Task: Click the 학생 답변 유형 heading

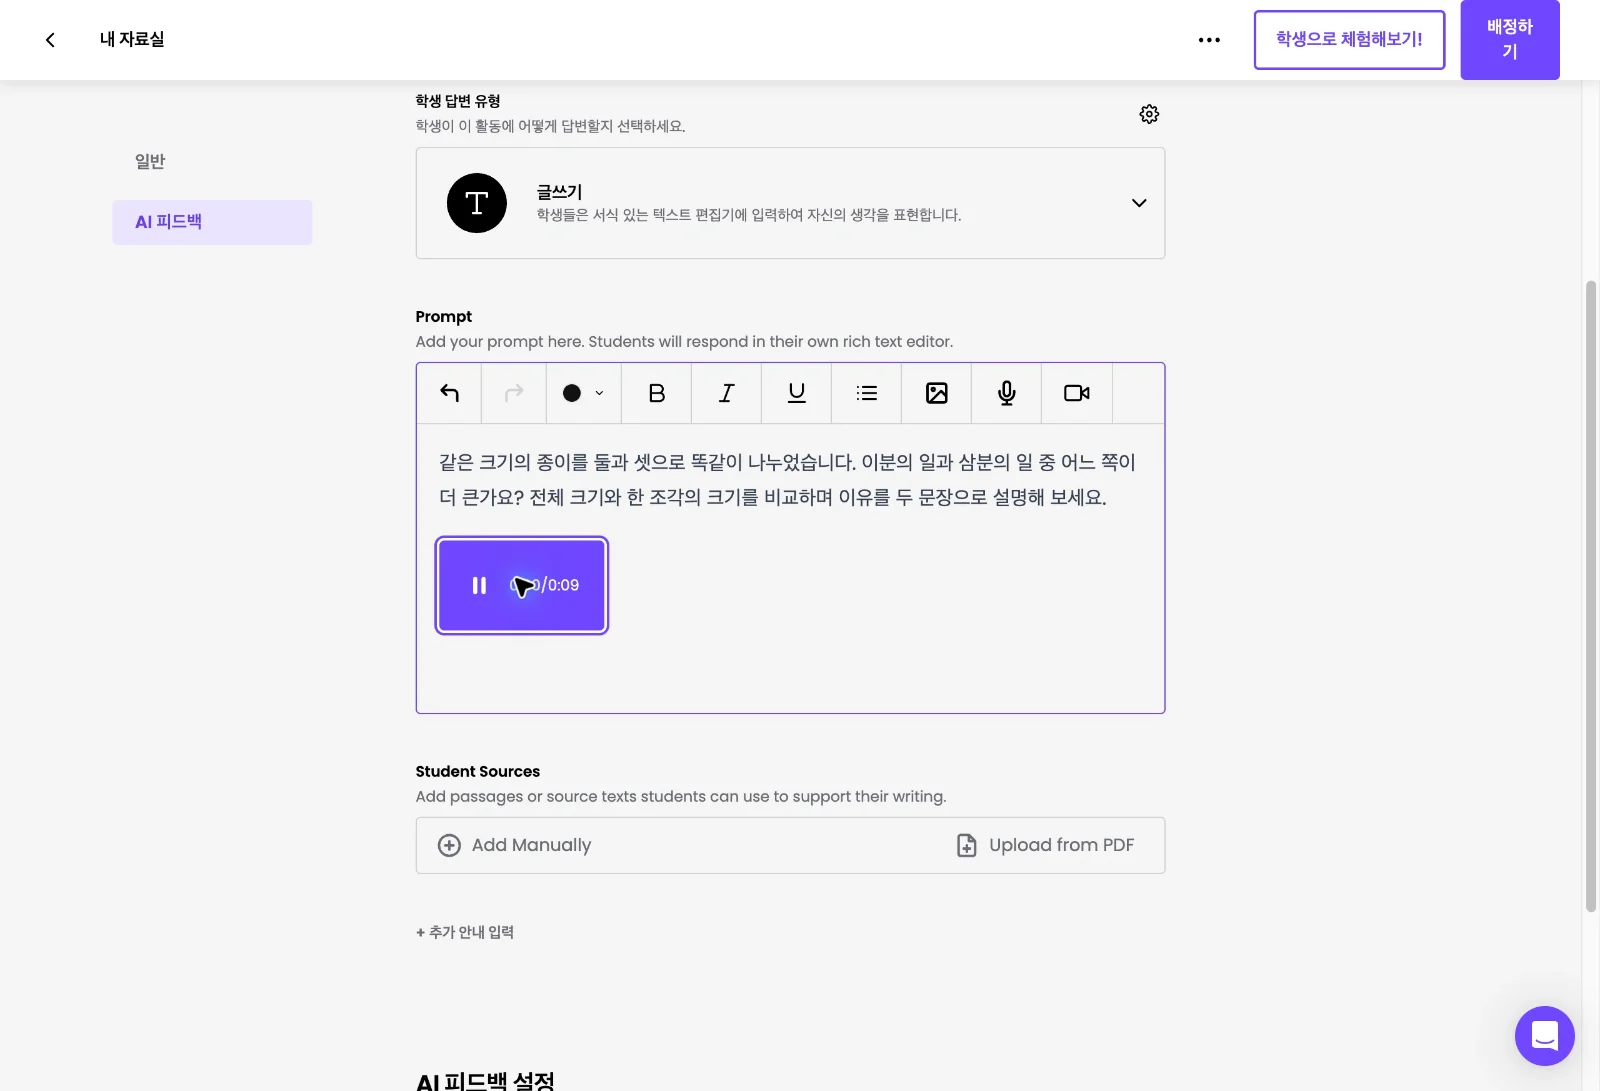Action: click(458, 101)
